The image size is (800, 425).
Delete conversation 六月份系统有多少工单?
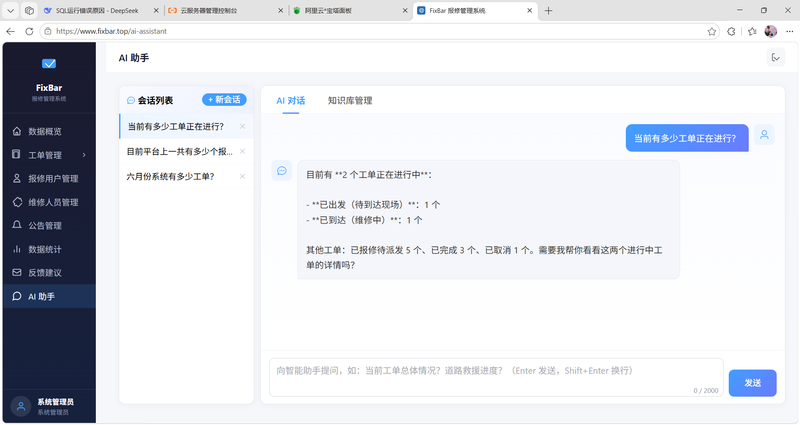pyautogui.click(x=242, y=177)
